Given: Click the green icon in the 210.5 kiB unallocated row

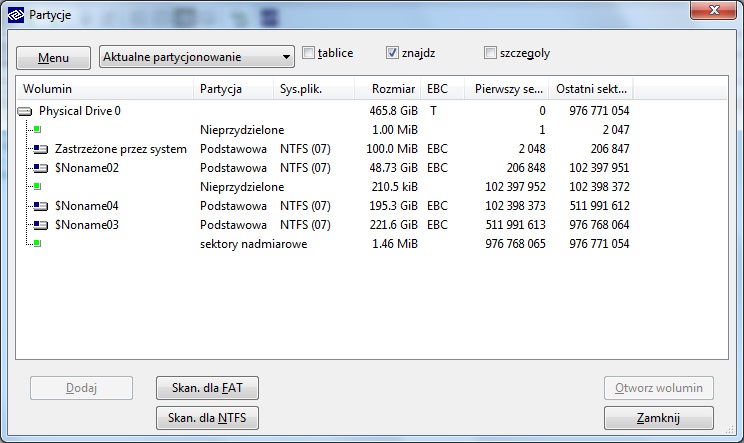Looking at the screenshot, I should [37, 186].
